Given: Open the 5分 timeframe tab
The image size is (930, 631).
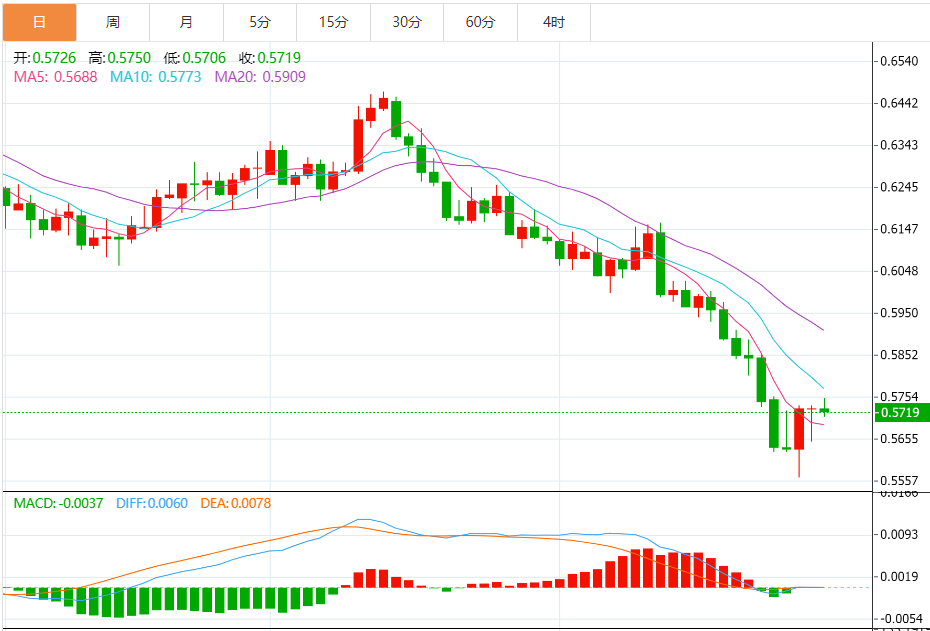Looking at the screenshot, I should tap(260, 23).
